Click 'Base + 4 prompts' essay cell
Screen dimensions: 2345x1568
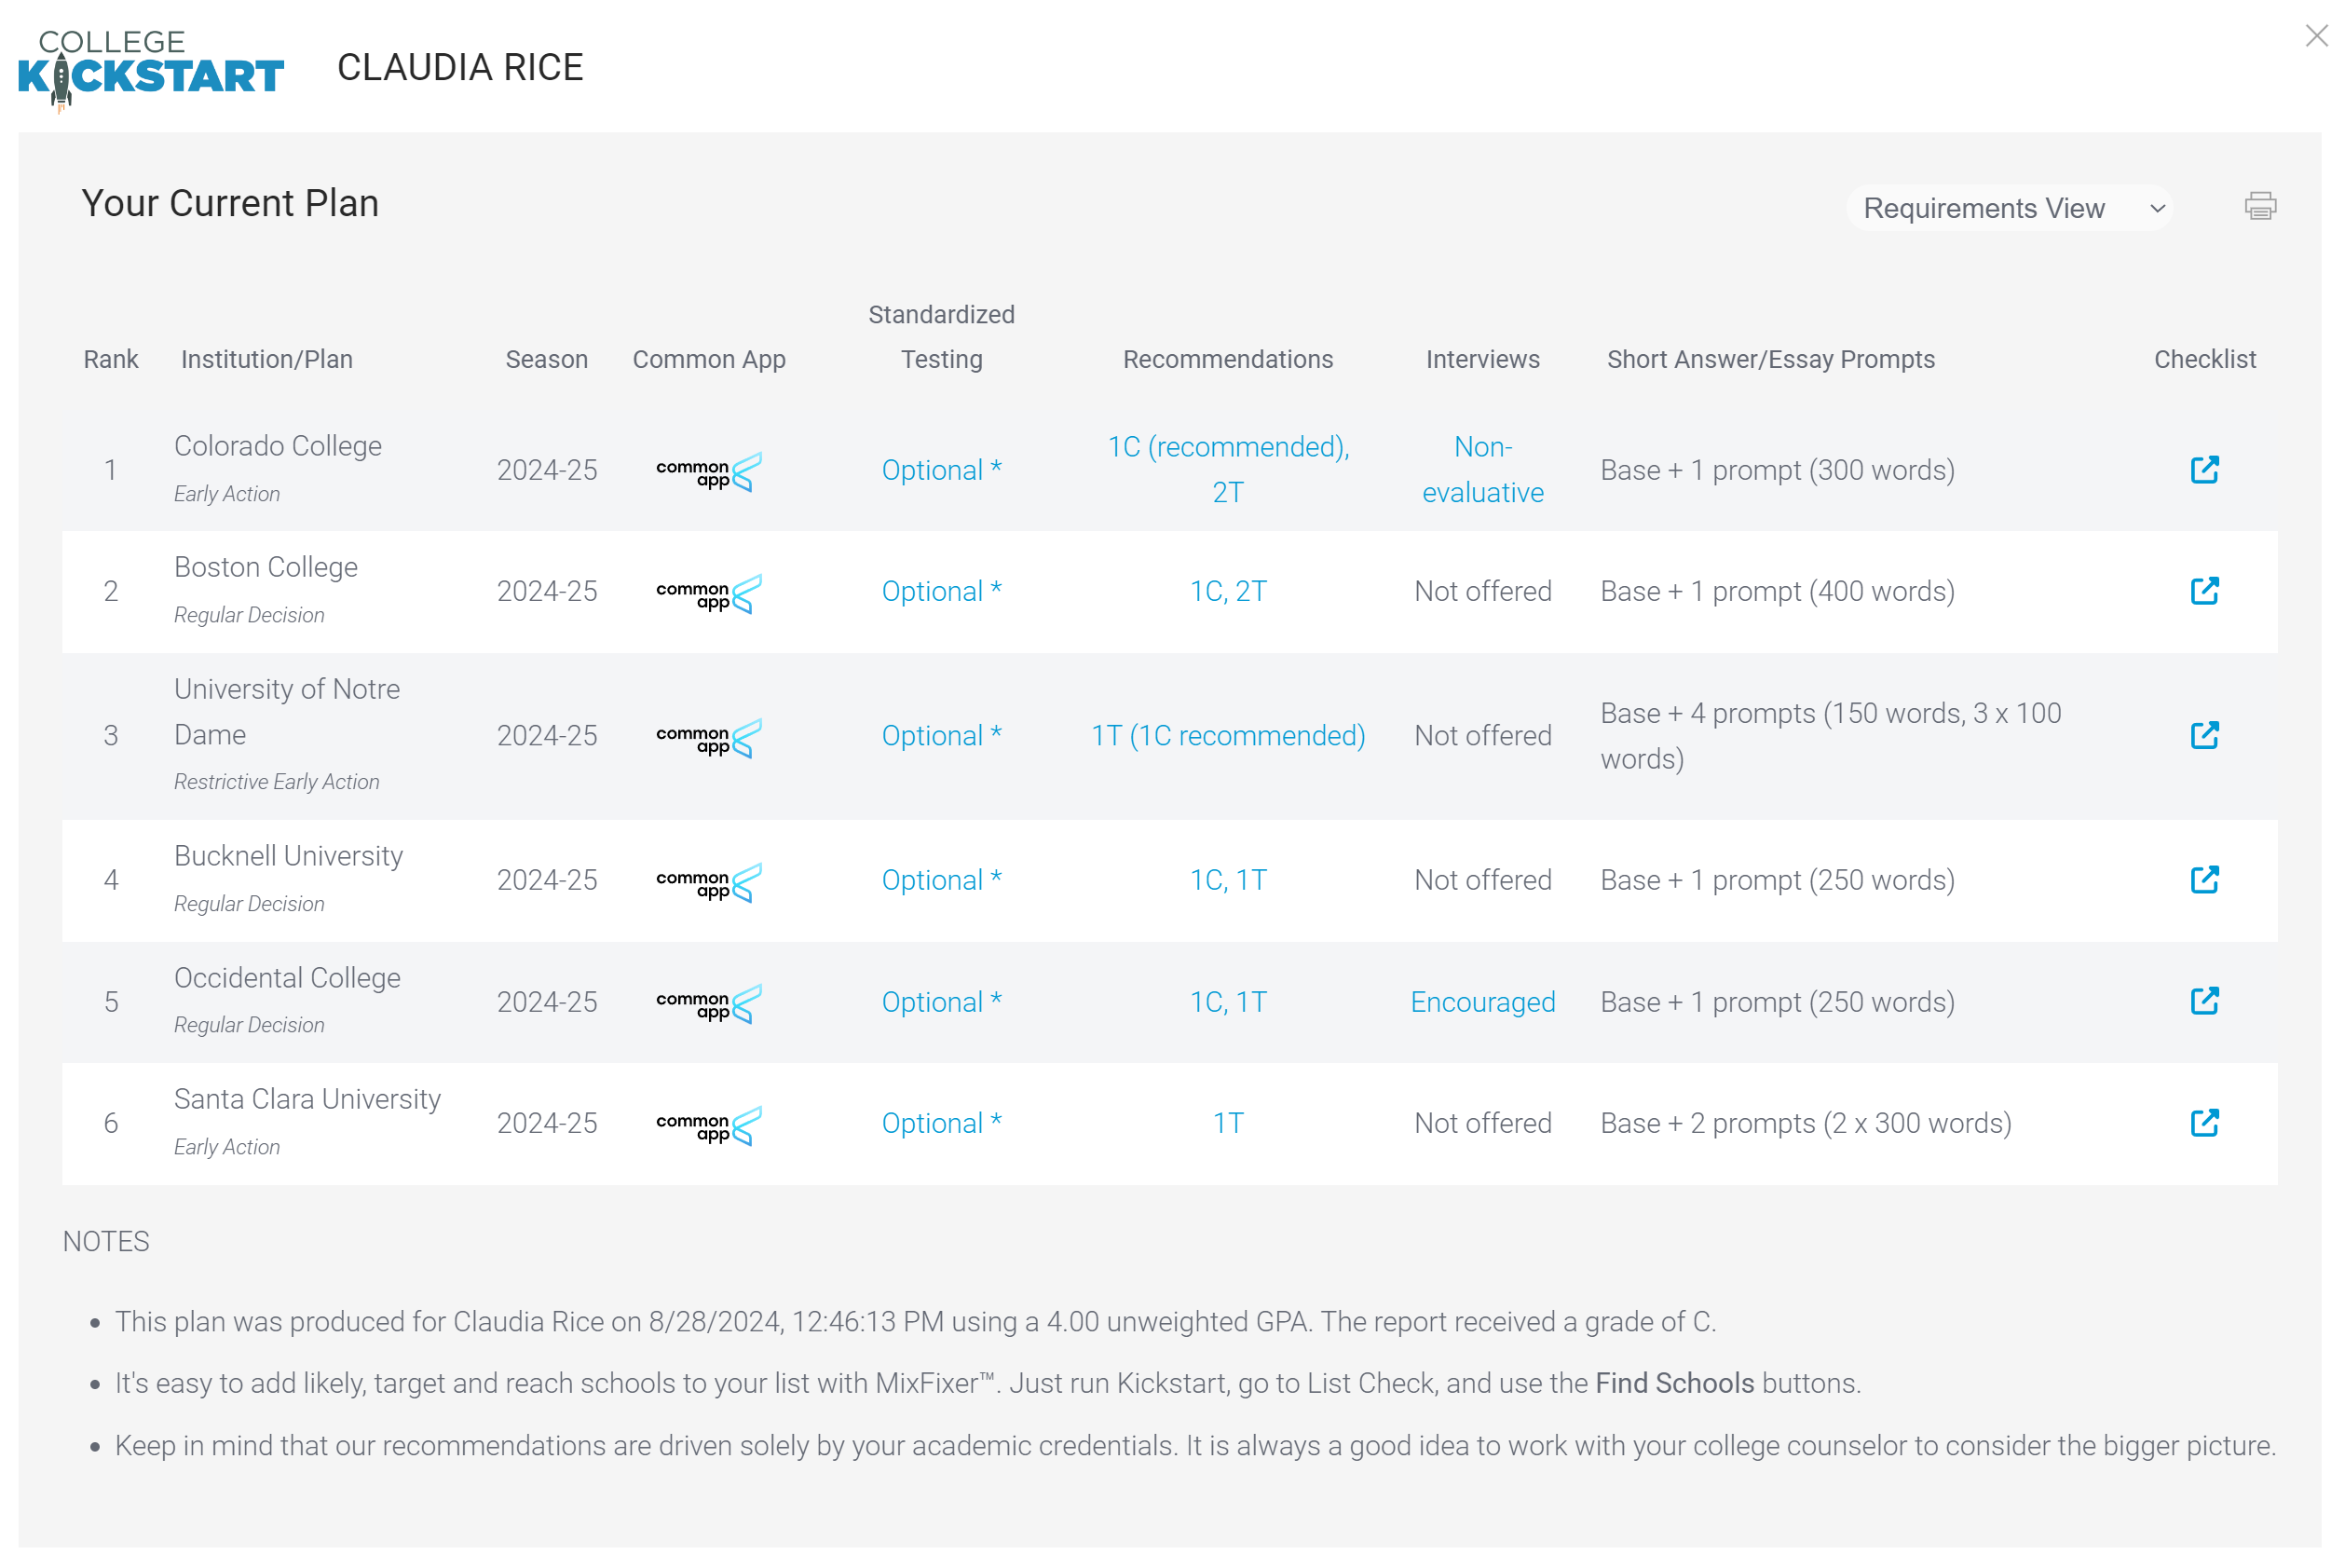pos(1830,735)
